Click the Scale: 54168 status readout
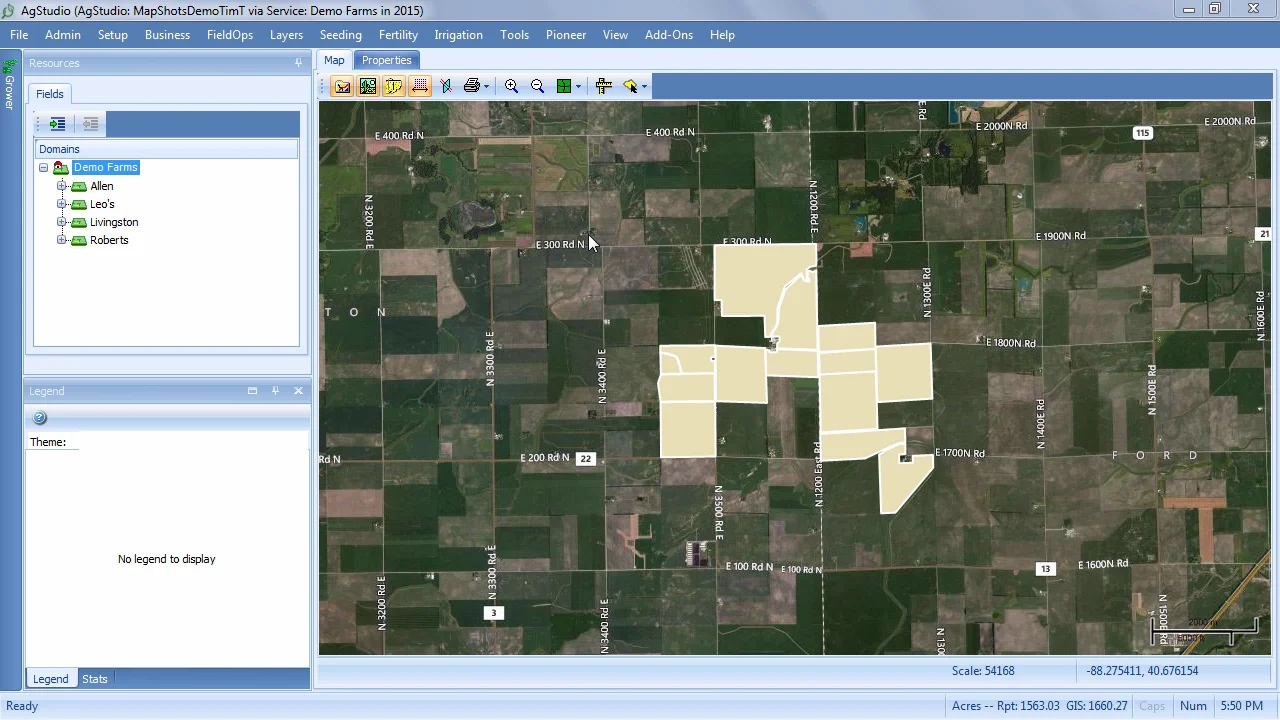This screenshot has height=720, width=1280. (983, 671)
